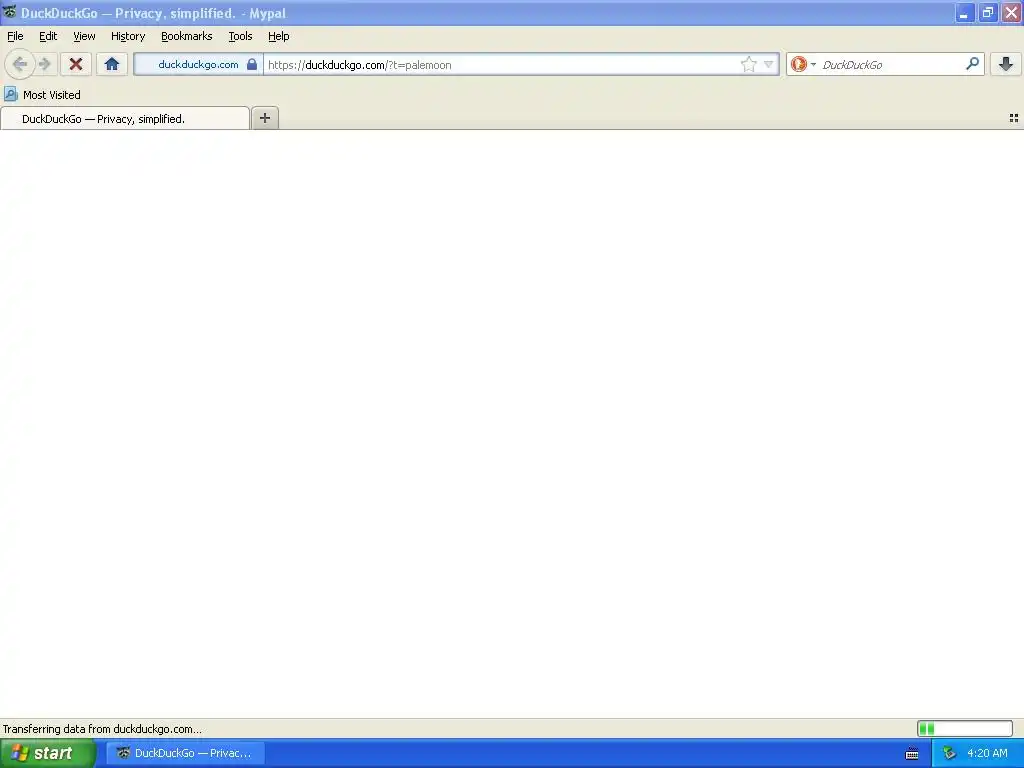This screenshot has height=768, width=1024.
Task: Select the DuckDuckGo — Privacy, simplified tab
Action: tap(125, 118)
